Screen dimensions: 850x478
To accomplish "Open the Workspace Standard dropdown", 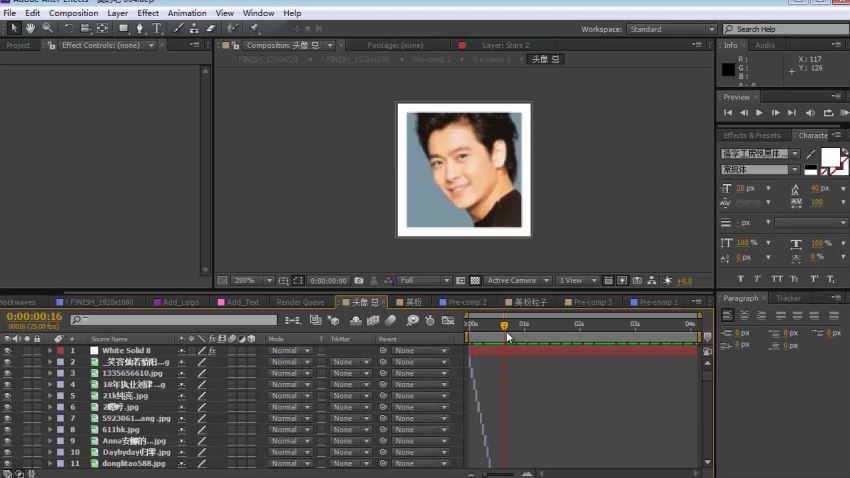I will click(672, 29).
